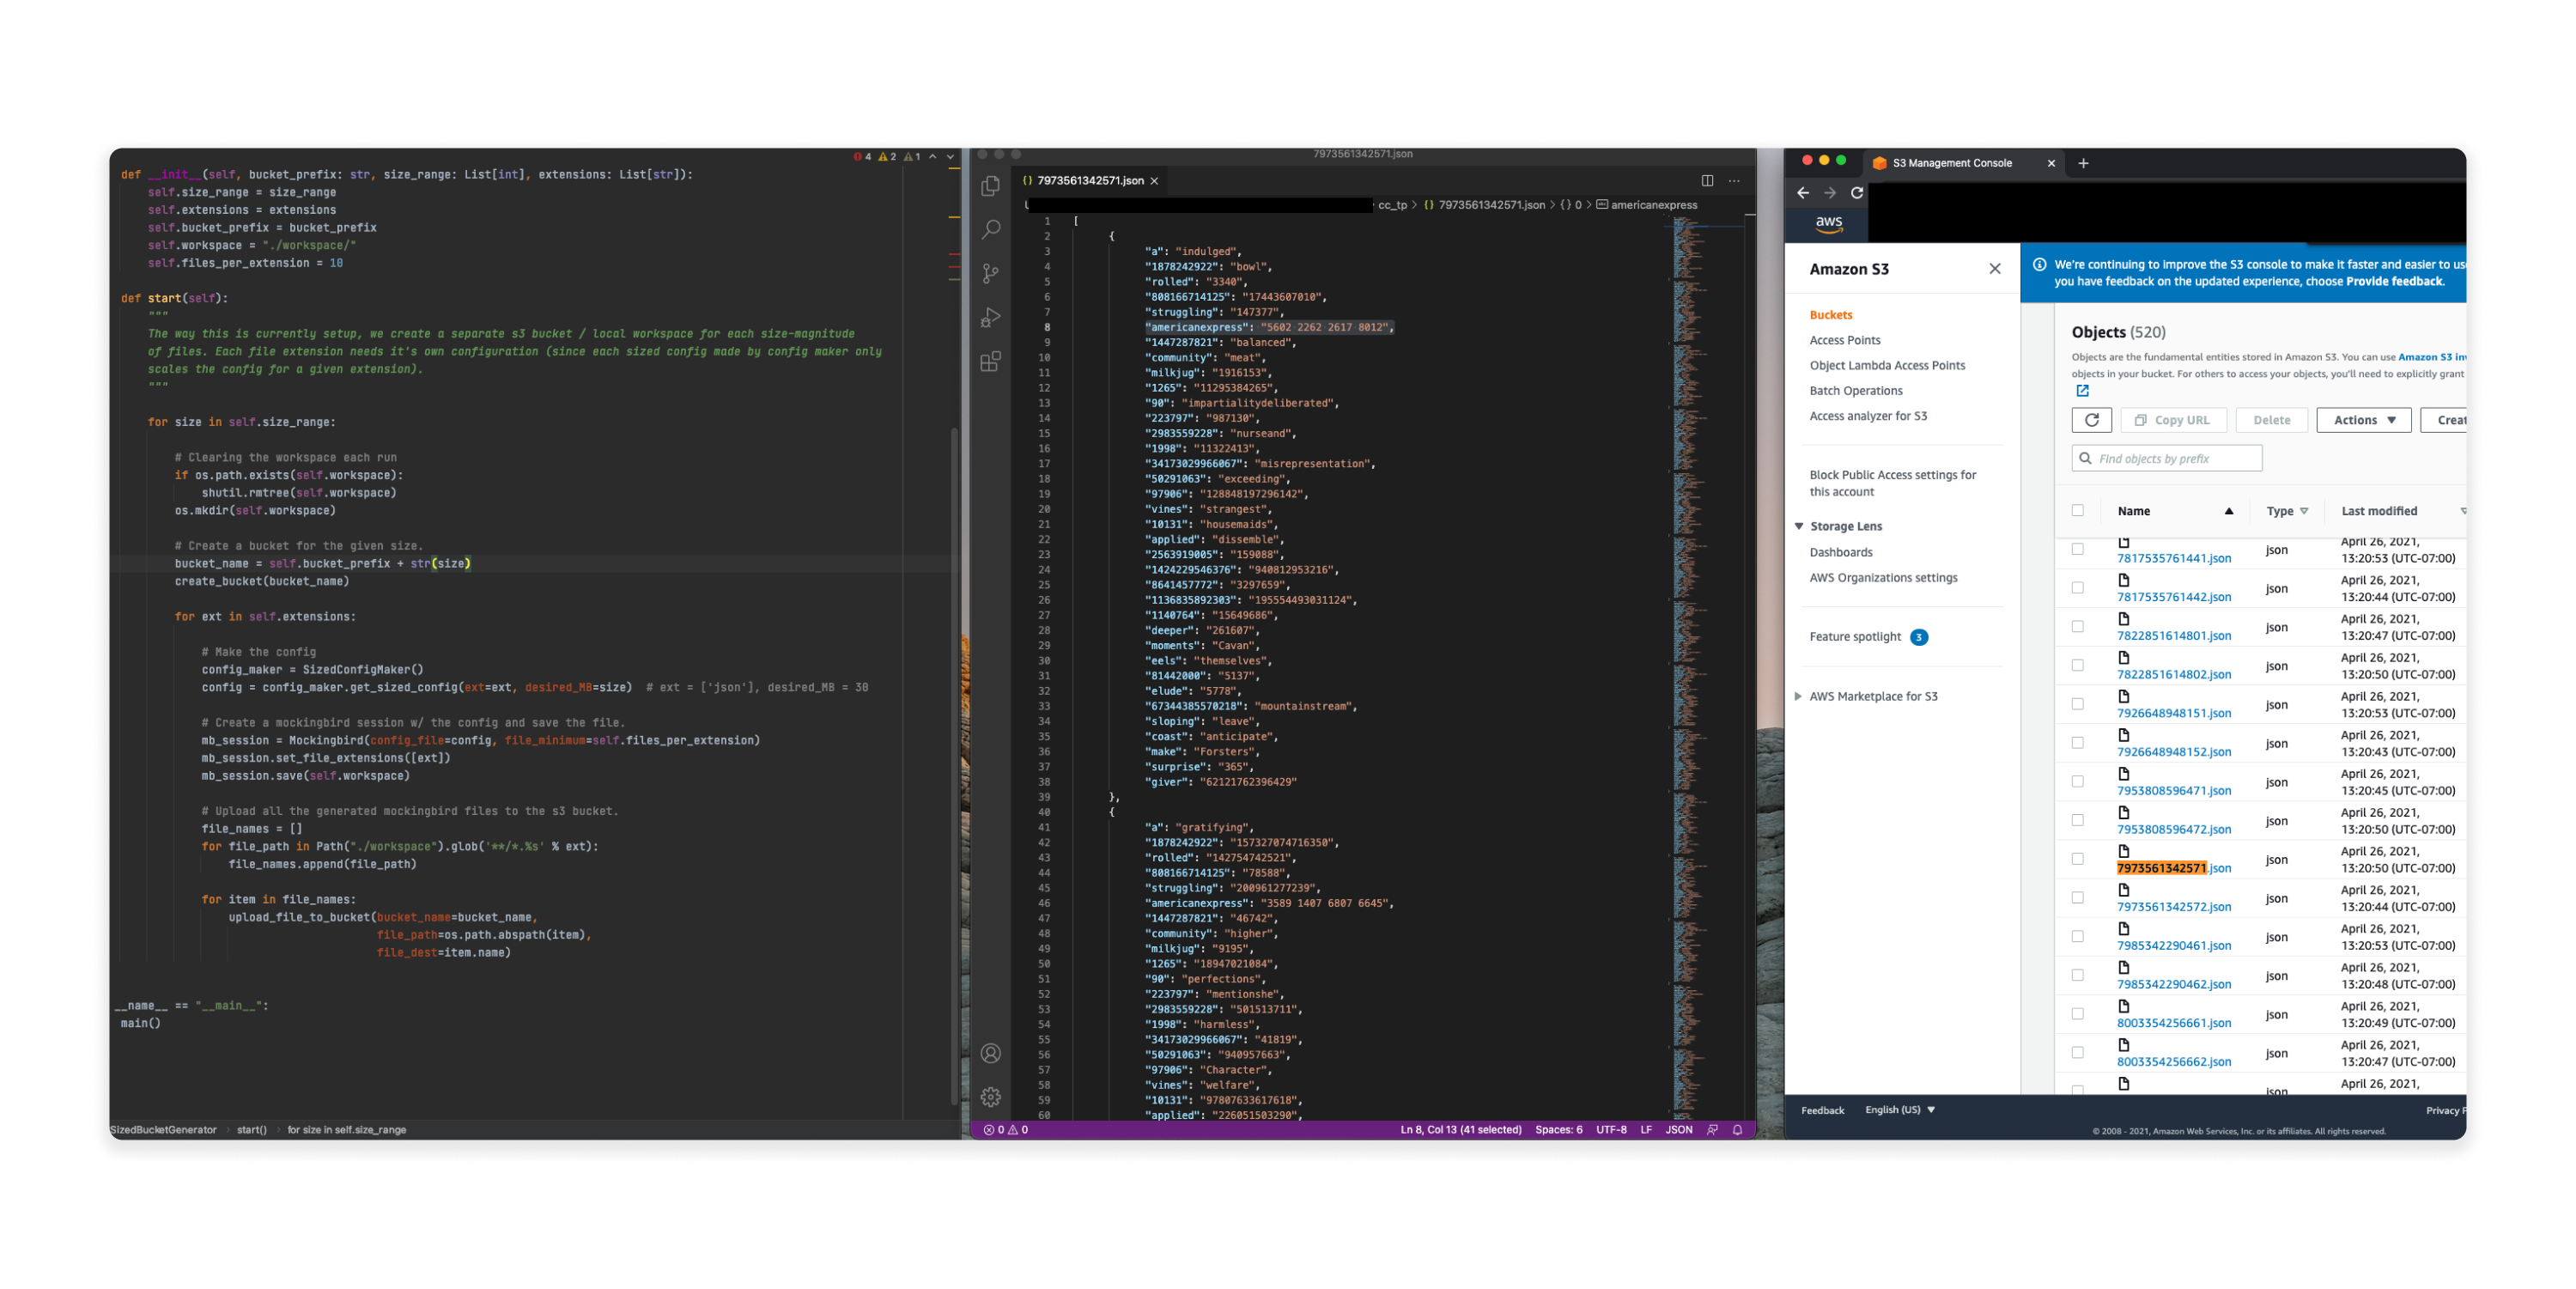Check the box for 7985342290461.json
Viewport: 2576px width, 1289px height.
click(x=2077, y=937)
